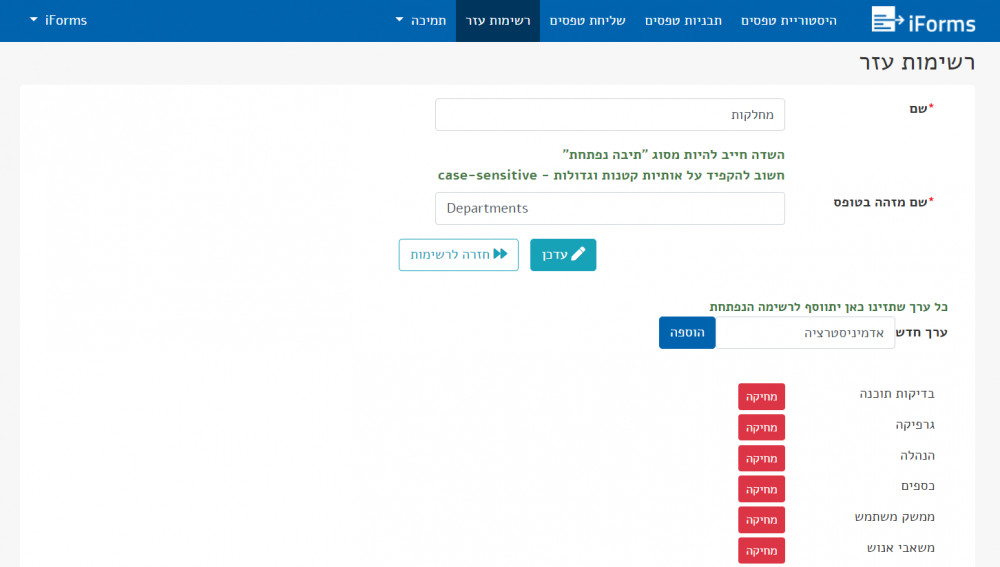Click חזרה לרשימות to return to lists
This screenshot has height=567, width=1000.
[x=458, y=255]
